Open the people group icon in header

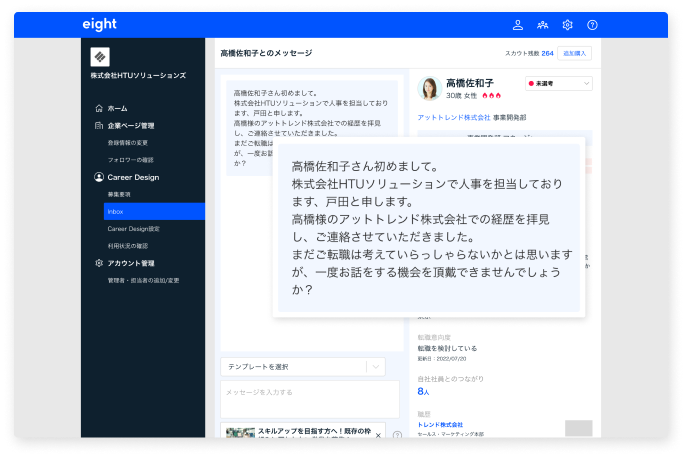pyautogui.click(x=542, y=25)
